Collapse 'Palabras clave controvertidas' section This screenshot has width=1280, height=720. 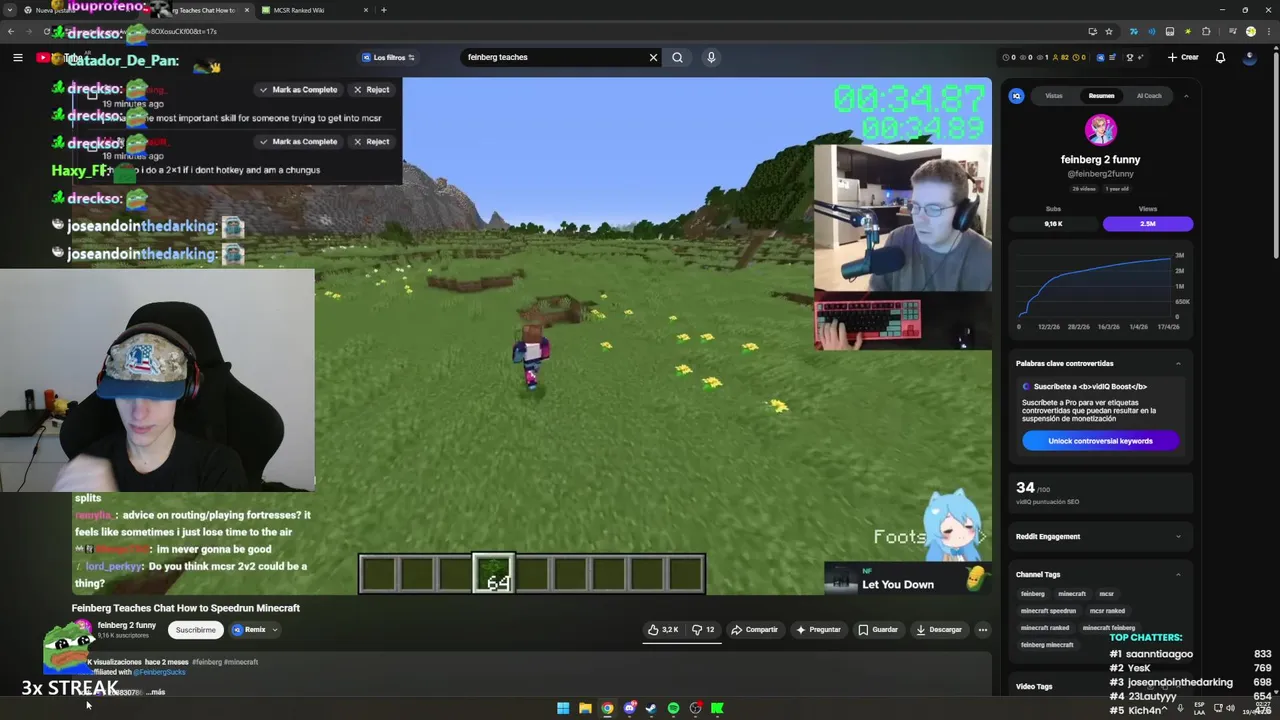pyautogui.click(x=1178, y=364)
